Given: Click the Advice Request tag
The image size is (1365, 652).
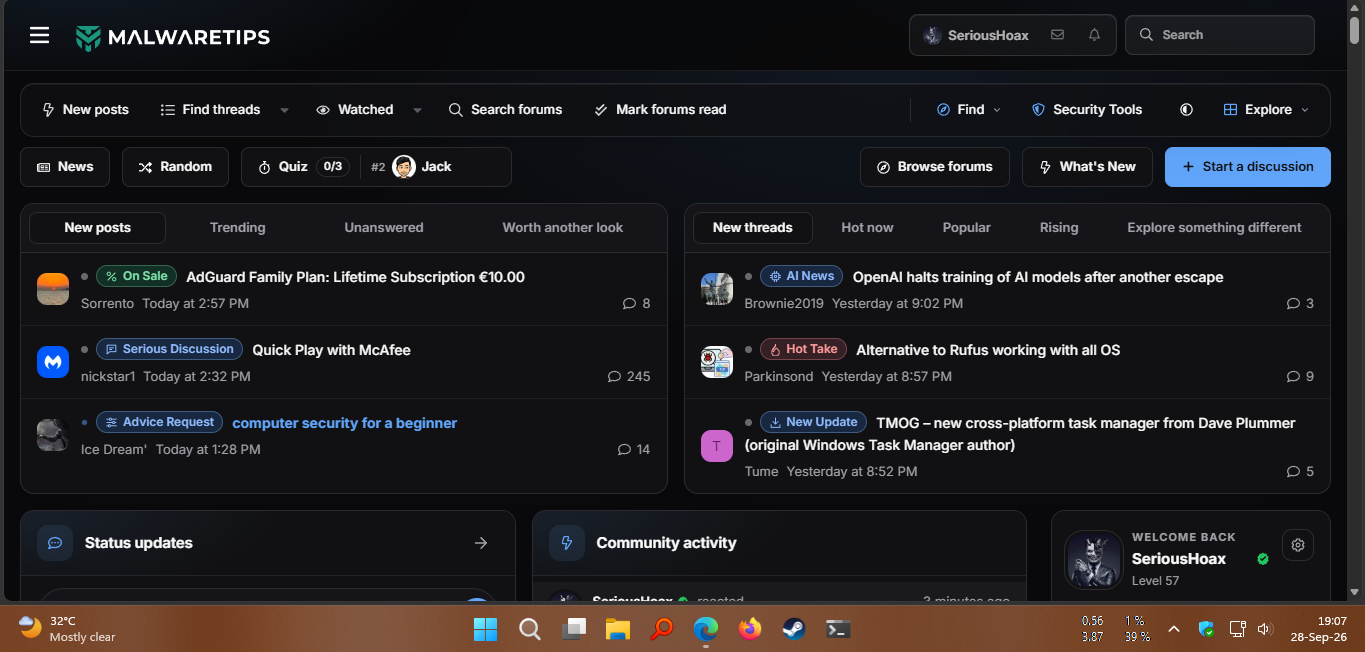Looking at the screenshot, I should (160, 422).
